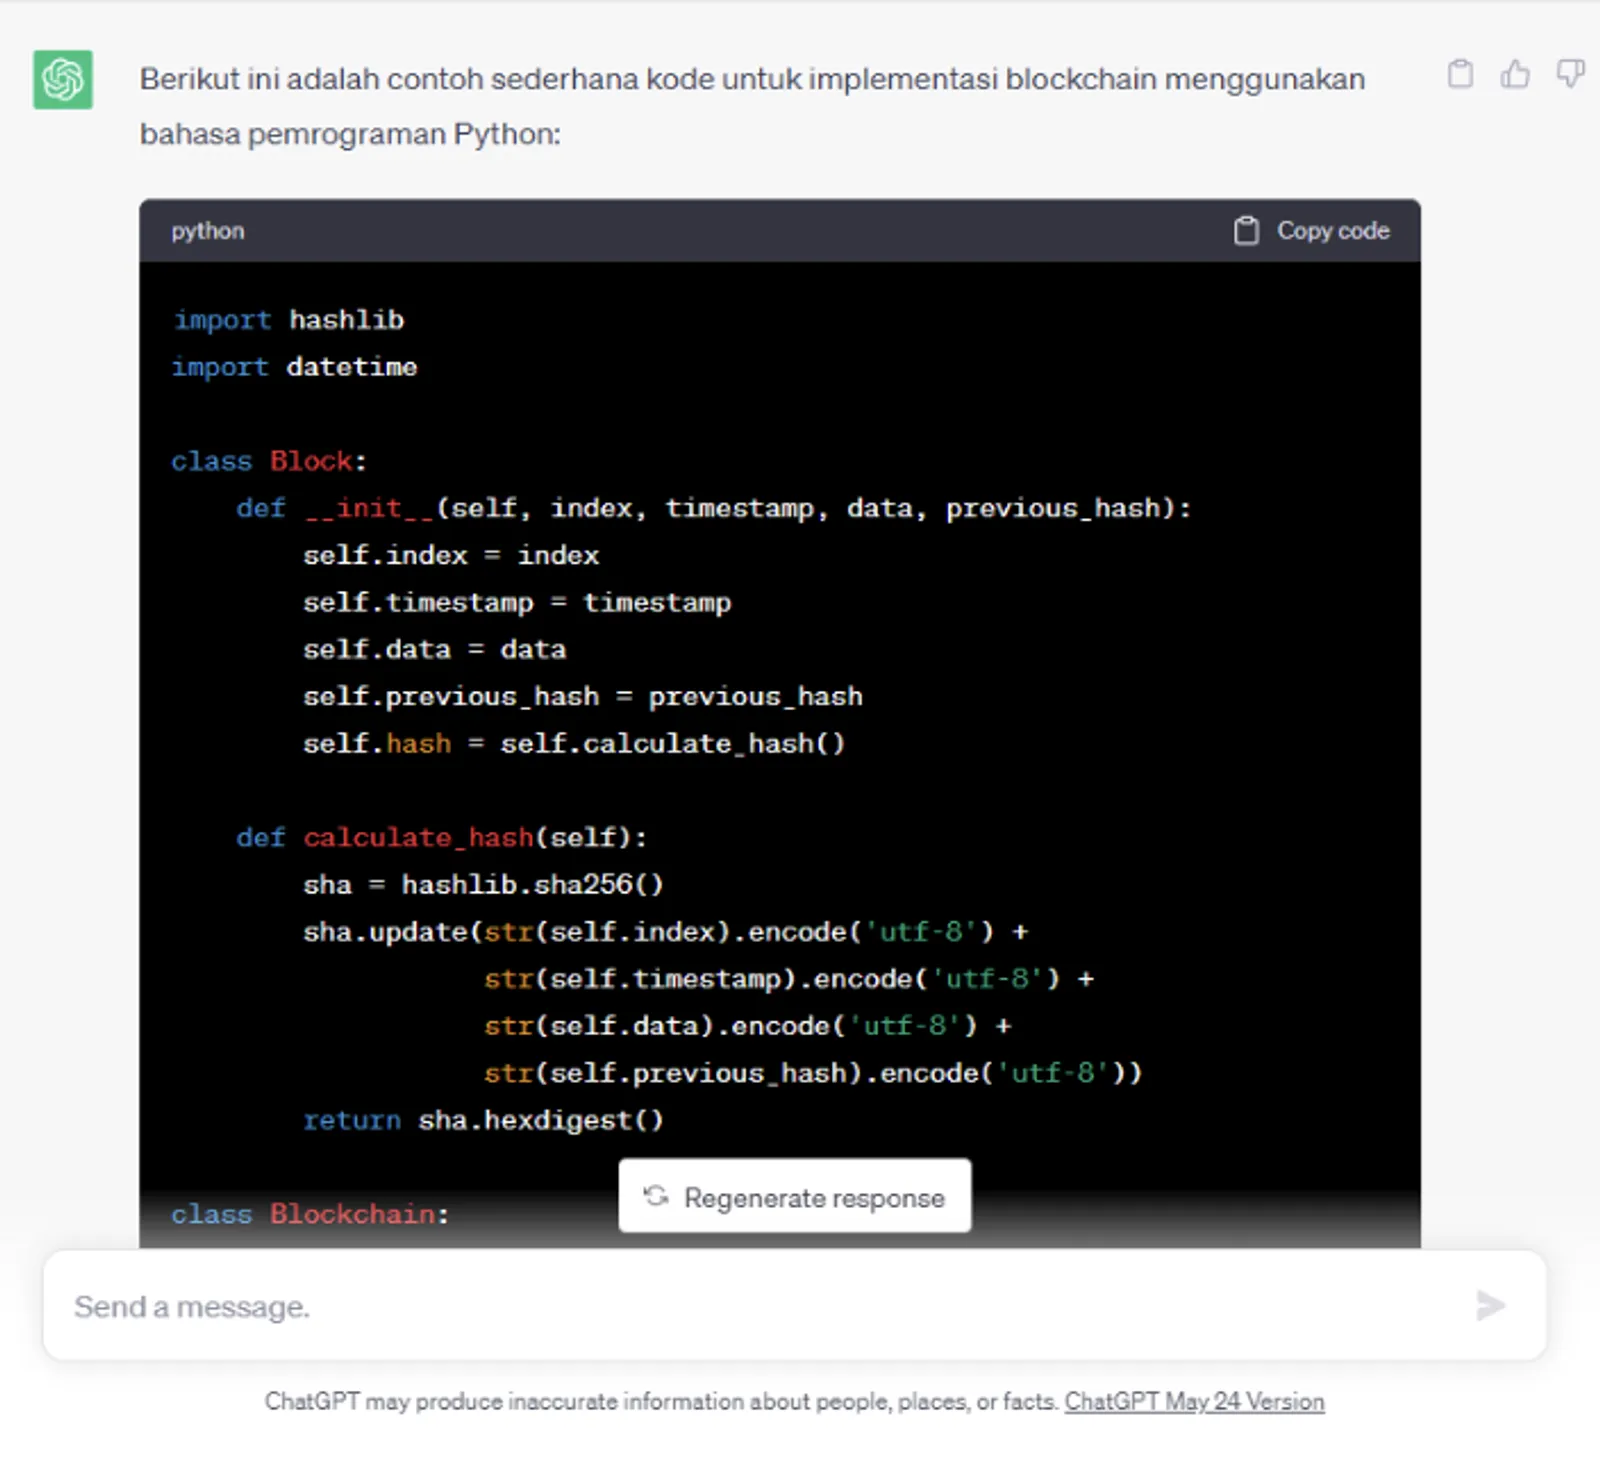Give thumbs up to the response
The height and width of the screenshot is (1459, 1600).
coord(1515,74)
